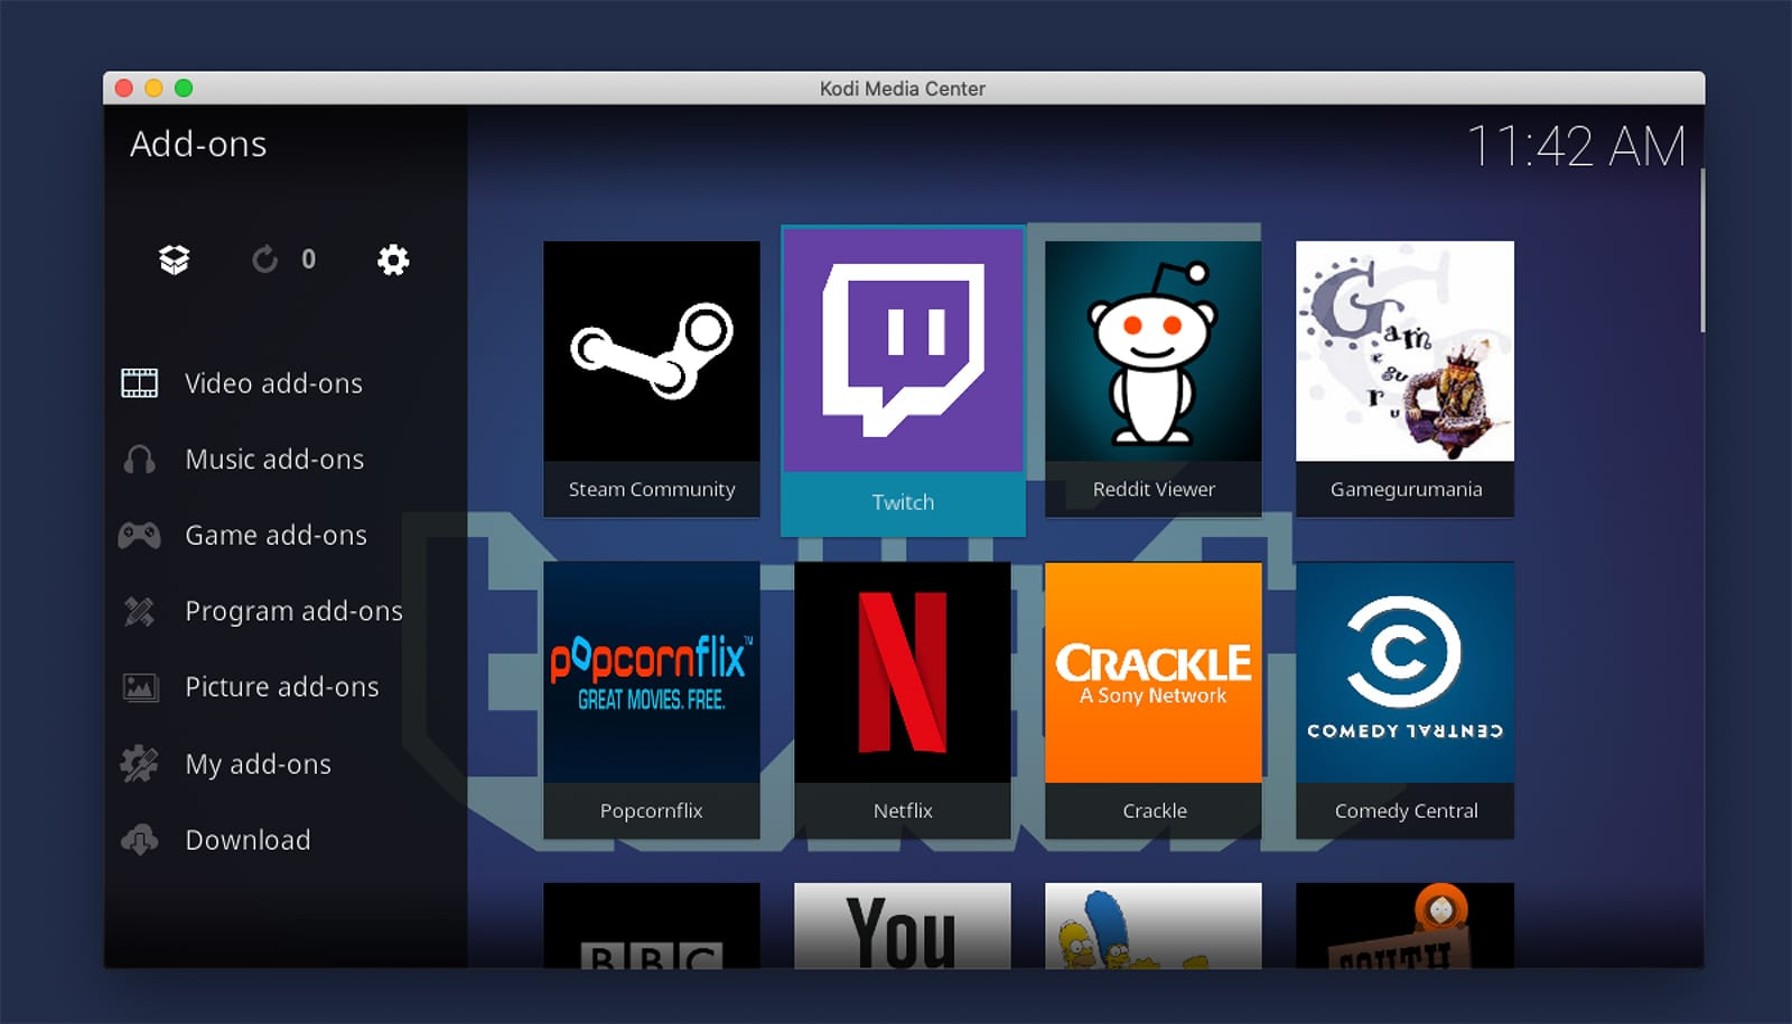Click the gear-wrench My add-ons icon
Viewport: 1792px width, 1024px height.
coord(139,764)
